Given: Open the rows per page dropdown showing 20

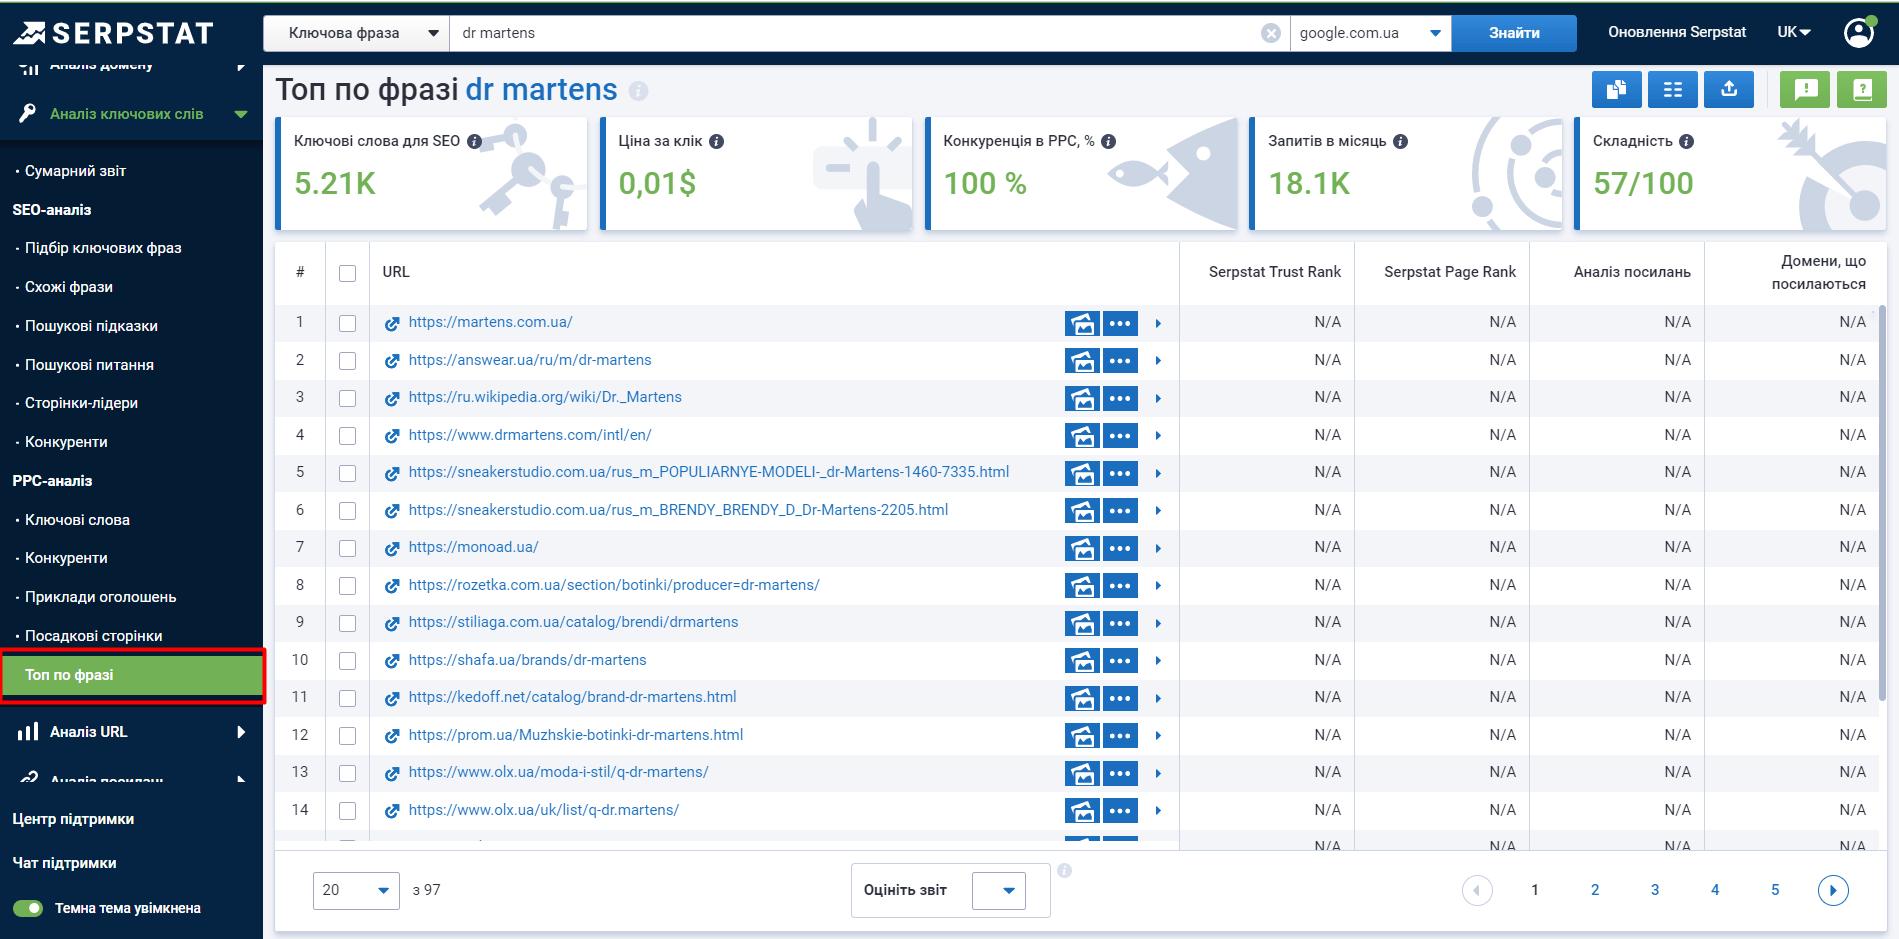Looking at the screenshot, I should (355, 890).
